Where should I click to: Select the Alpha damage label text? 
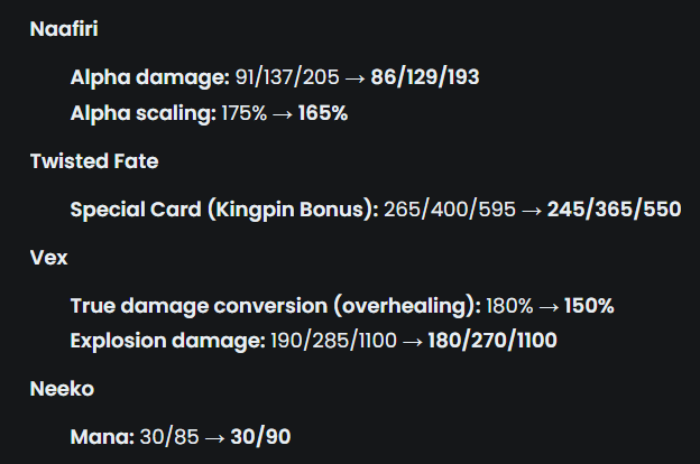click(150, 77)
